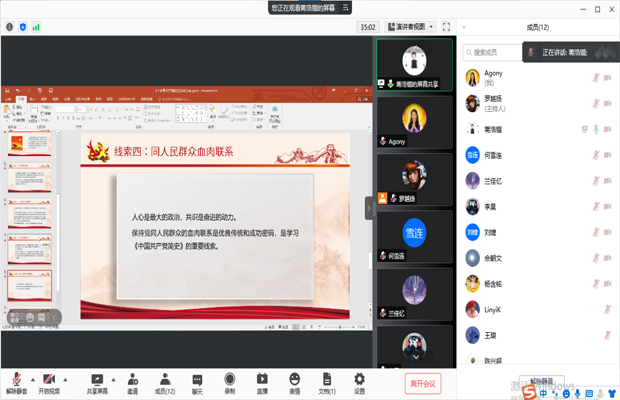This screenshot has height=400, width=620.
Task: Start recording with 录制 icon
Action: pyautogui.click(x=230, y=379)
